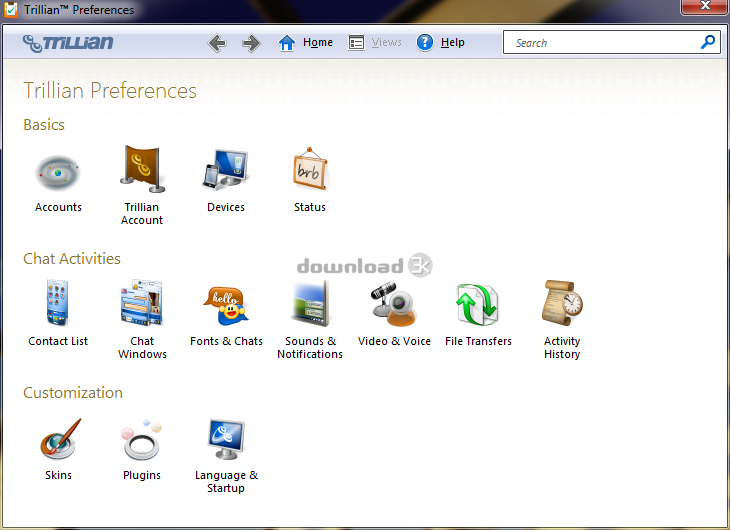The height and width of the screenshot is (530, 730).
Task: Click the "Sounds & Notifications" label
Action: (310, 348)
